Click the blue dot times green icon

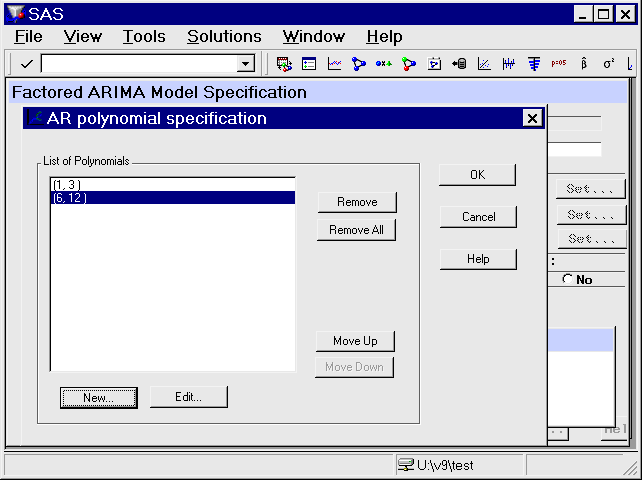tap(384, 64)
